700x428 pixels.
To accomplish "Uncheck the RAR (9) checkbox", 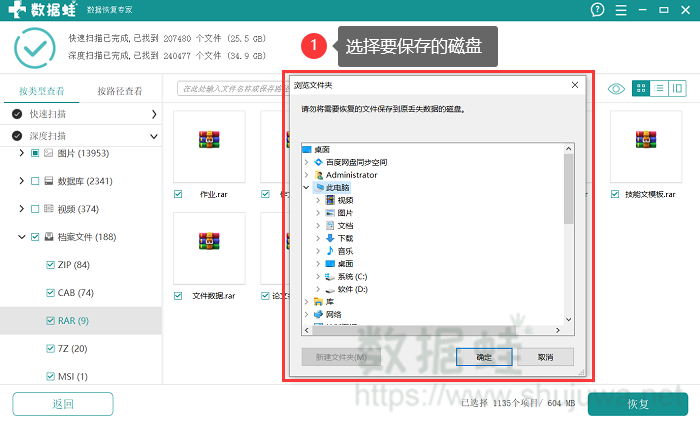I will click(50, 320).
